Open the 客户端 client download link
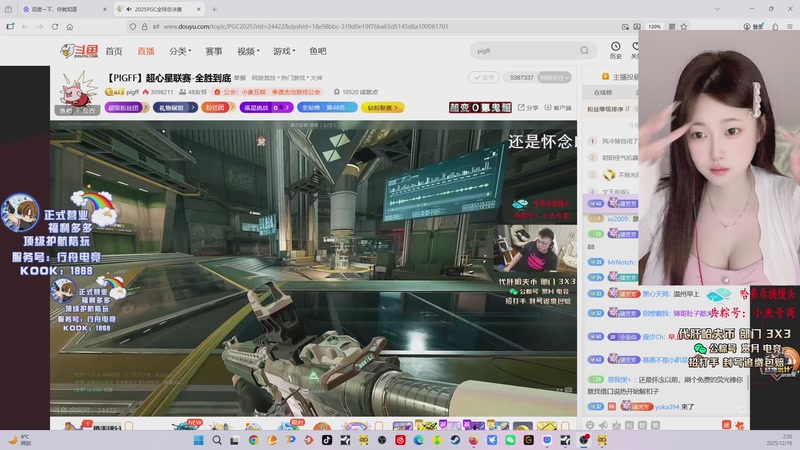This screenshot has height=450, width=800. coord(558,108)
